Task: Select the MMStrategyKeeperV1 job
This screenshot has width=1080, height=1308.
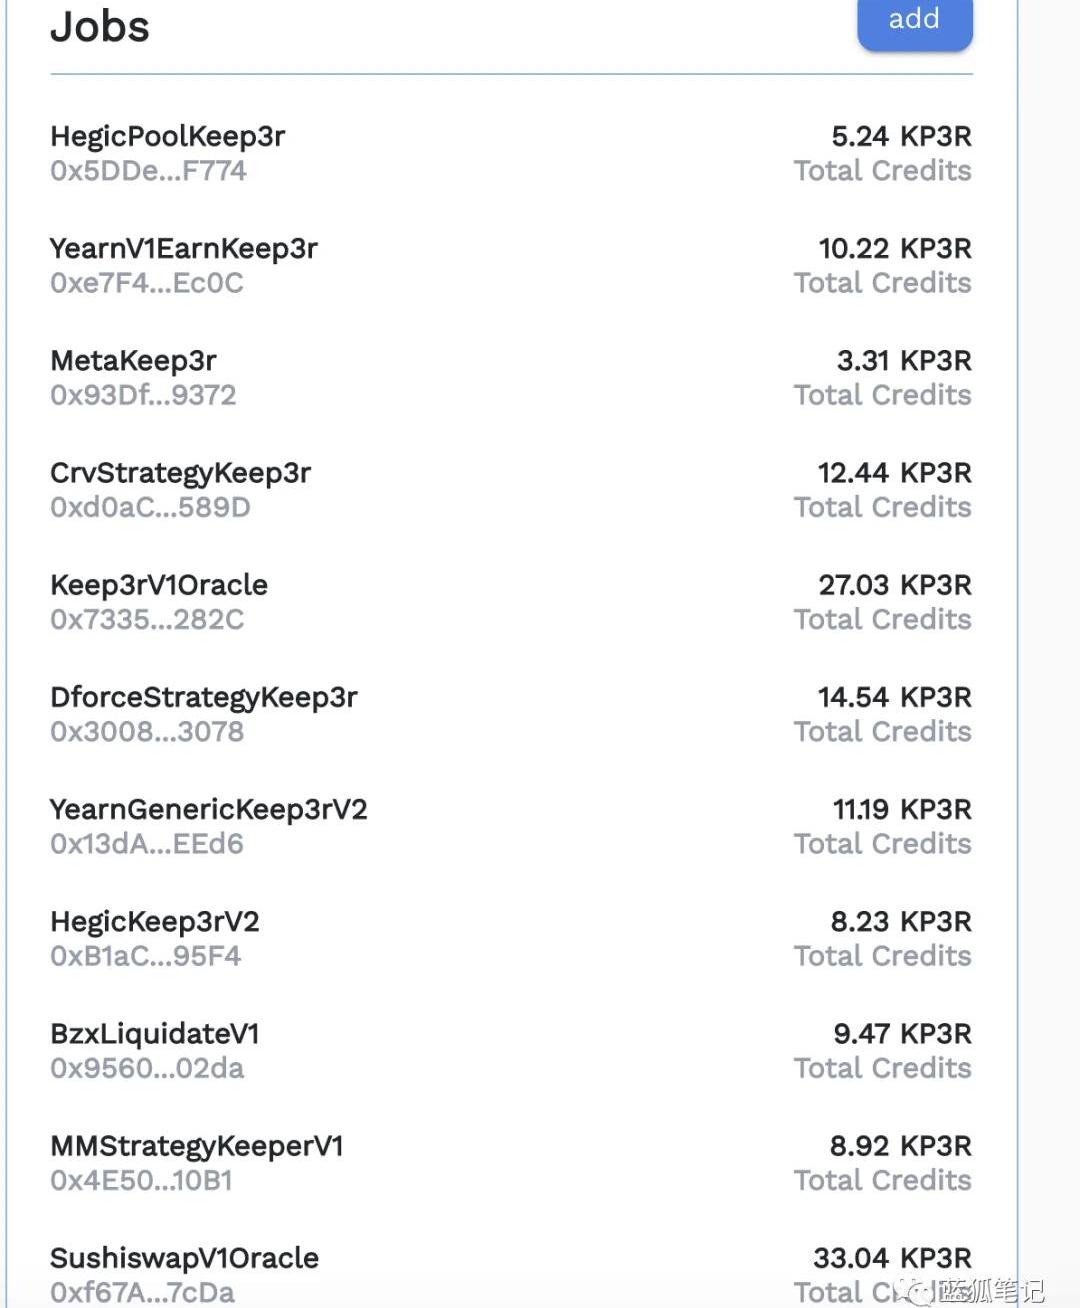Action: pos(196,1146)
